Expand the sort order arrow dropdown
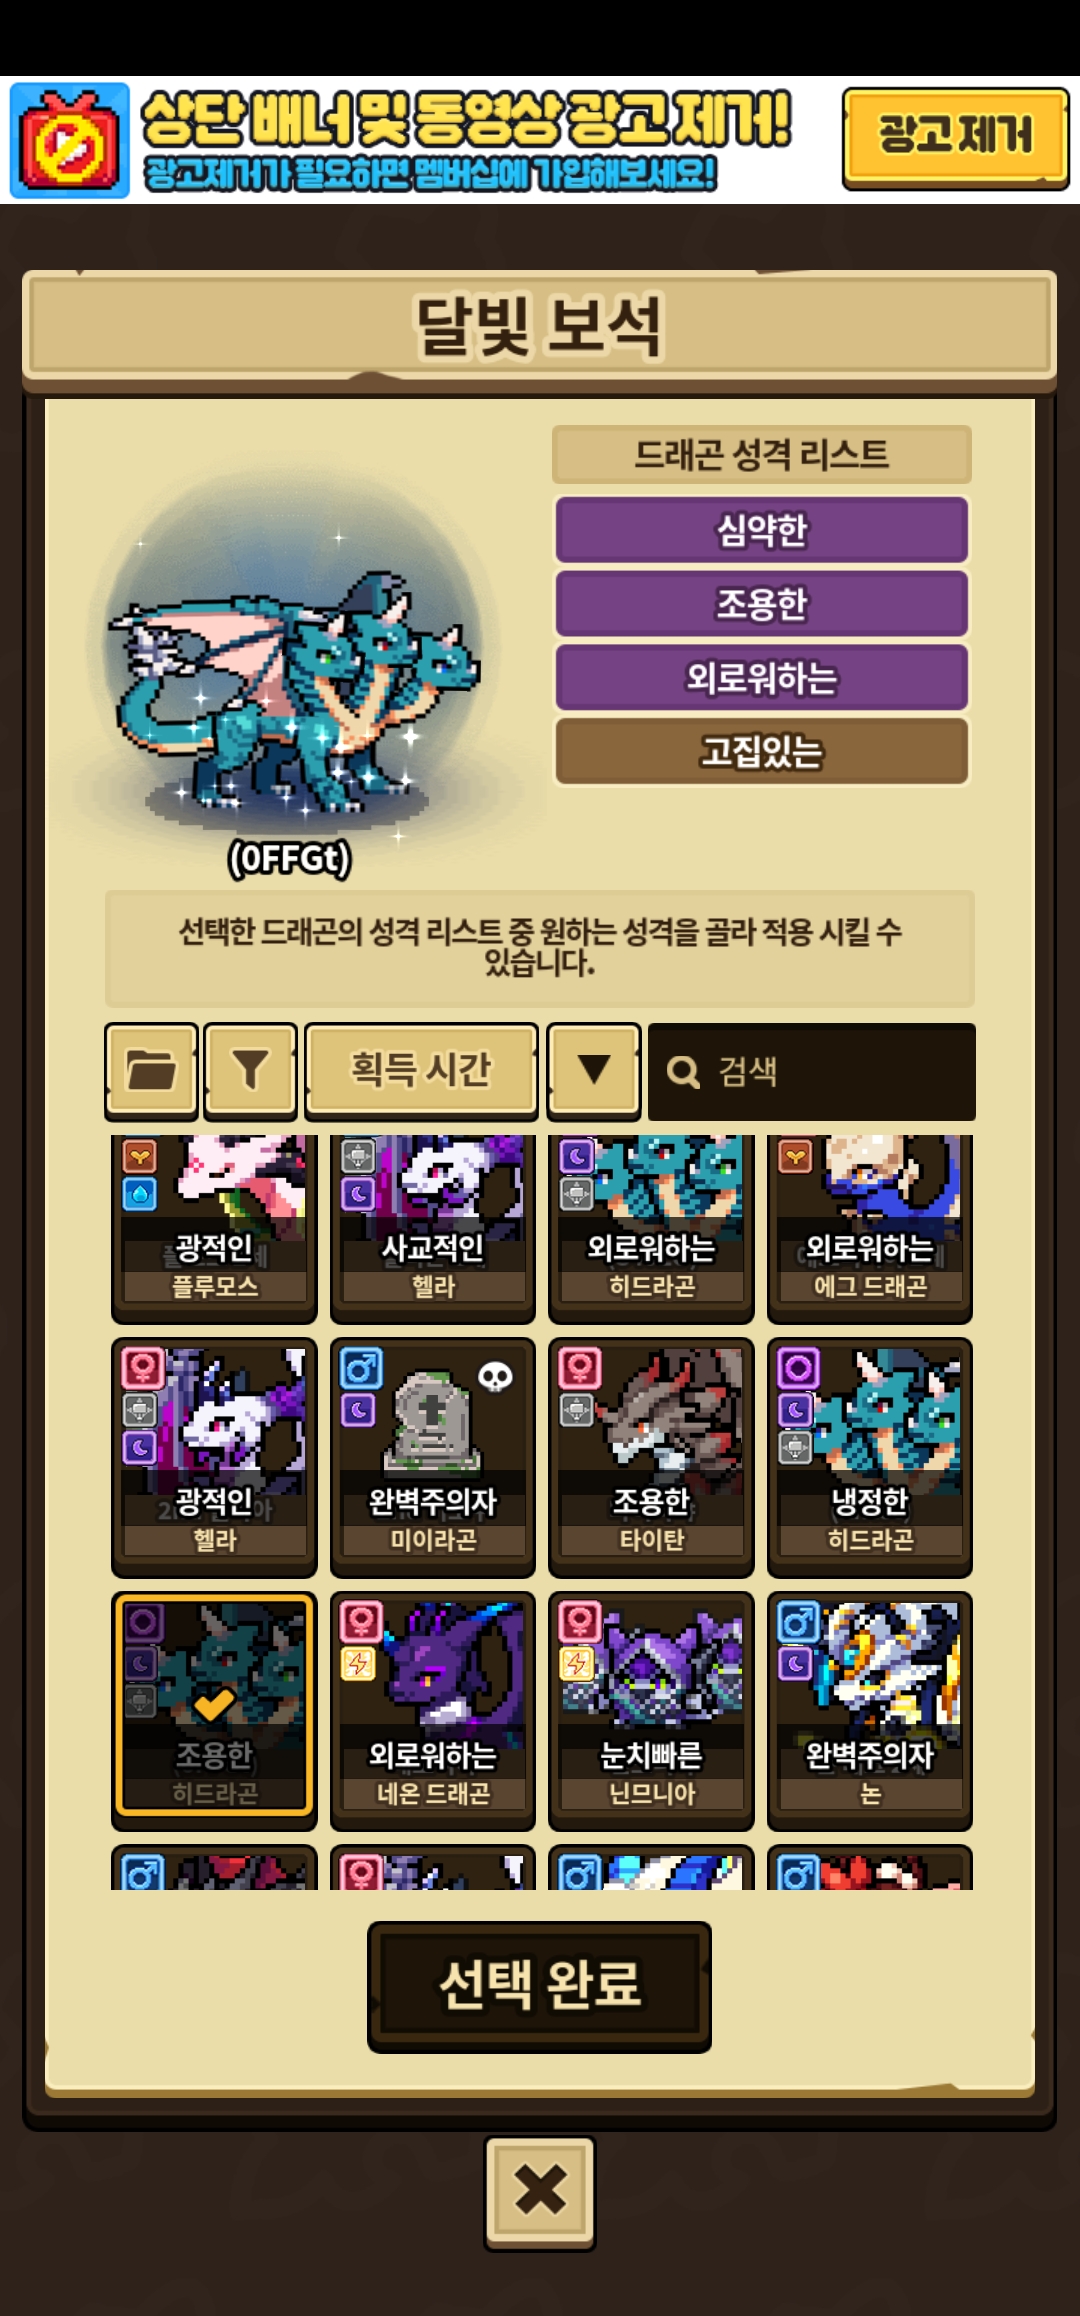 tap(594, 1071)
